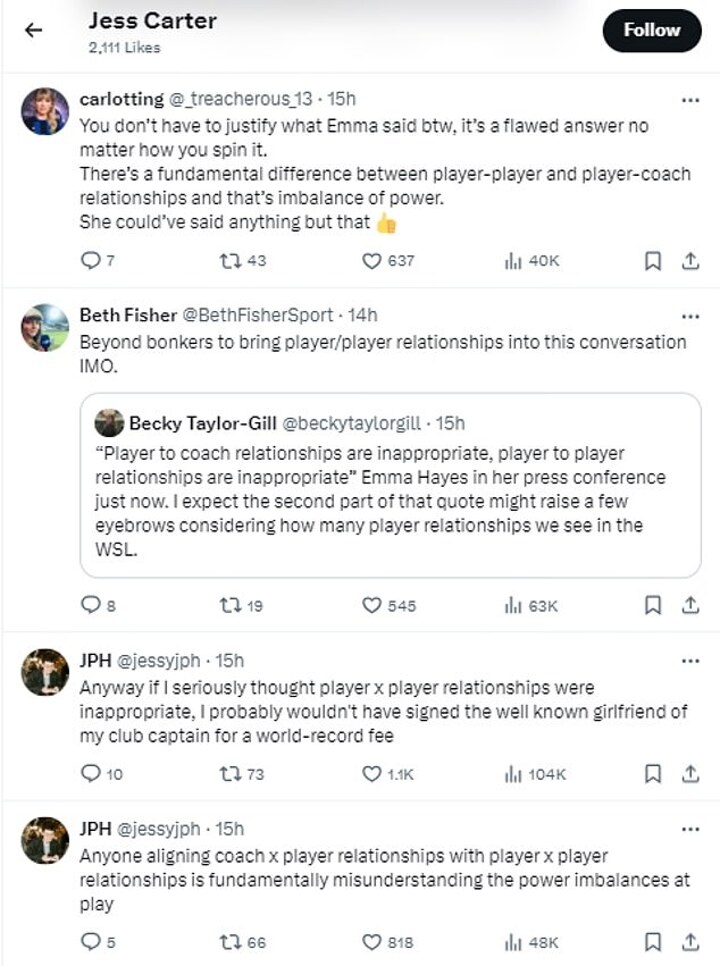
Task: Like carlotting's tweet with 637 likes
Action: (x=372, y=261)
